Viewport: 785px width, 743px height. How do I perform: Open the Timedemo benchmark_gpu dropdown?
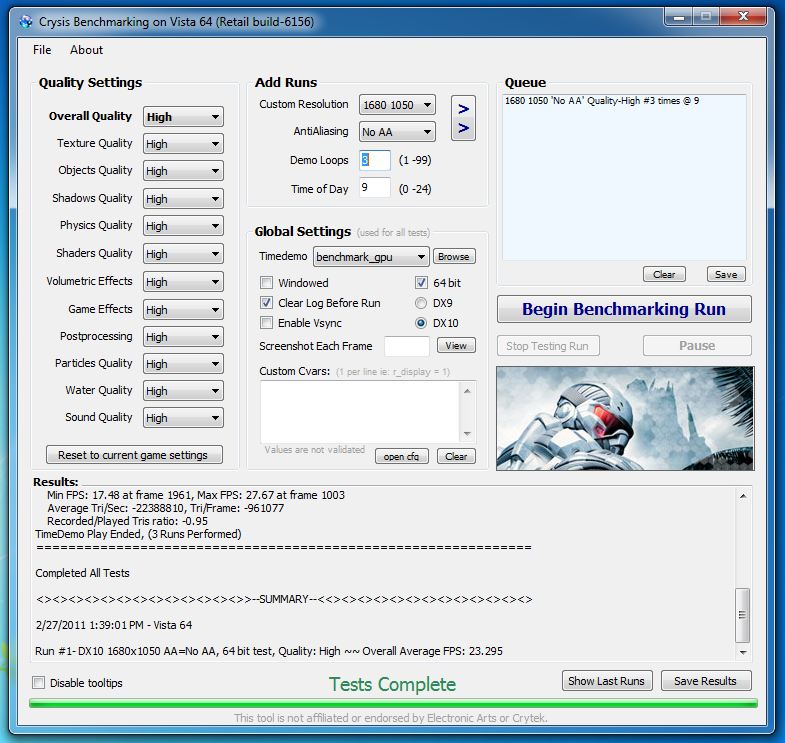(371, 257)
